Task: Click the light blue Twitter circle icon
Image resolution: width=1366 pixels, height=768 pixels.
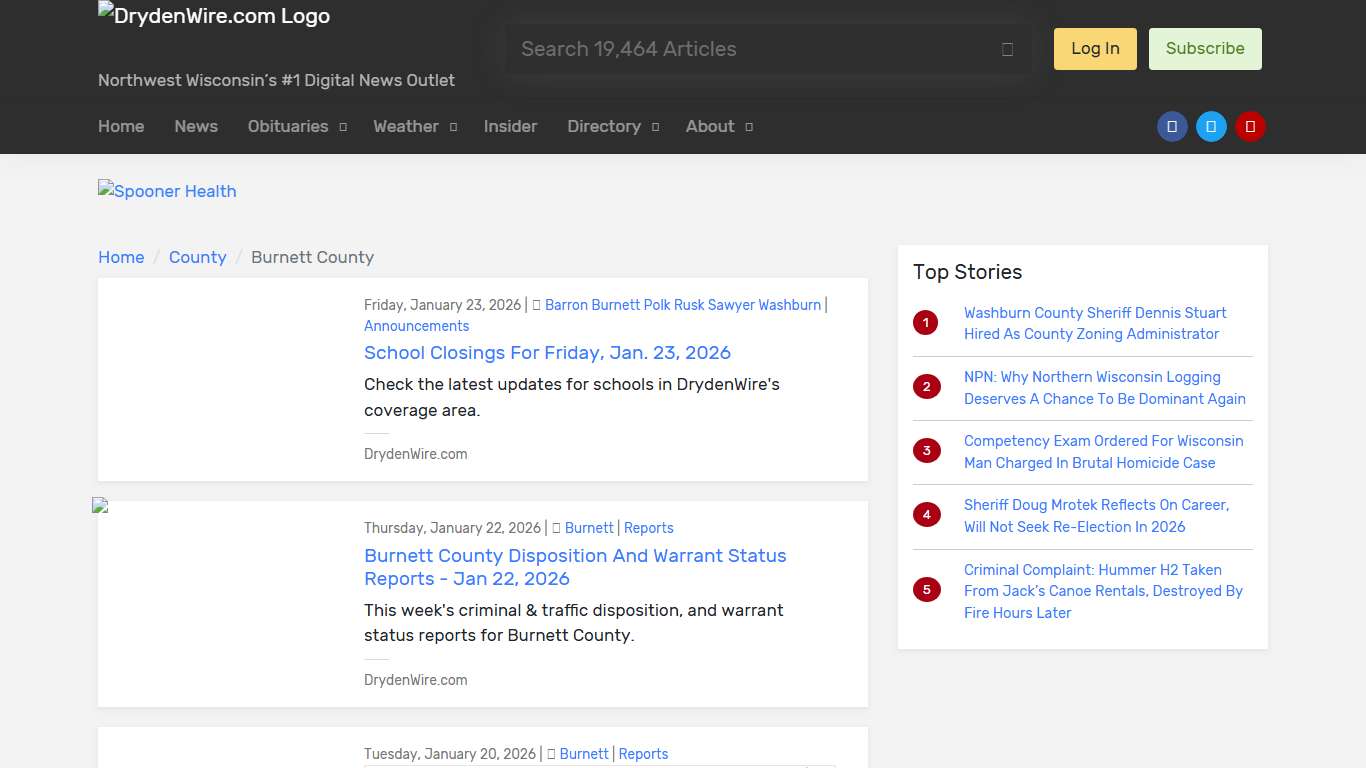Action: coord(1211,127)
